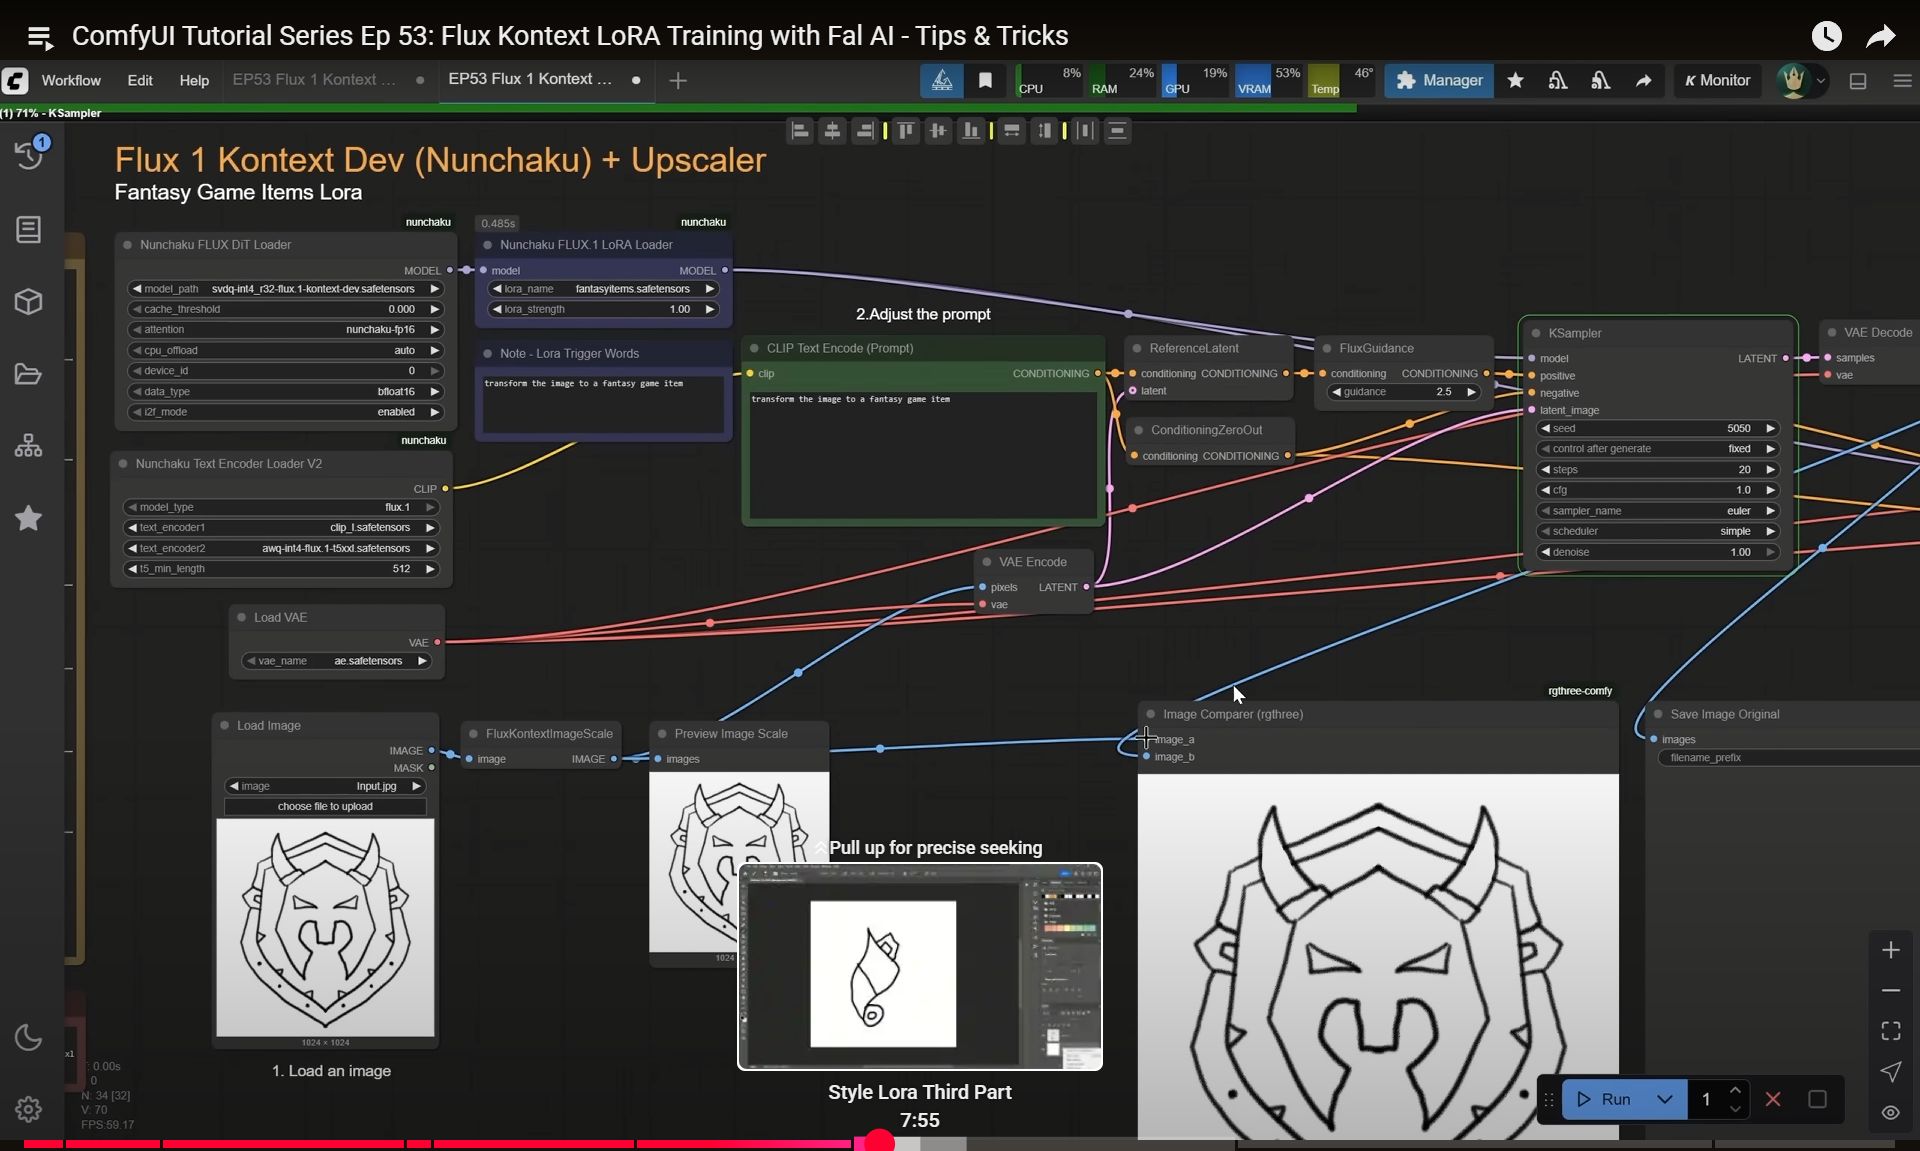Click the YouTube Watch Later clock icon

pyautogui.click(x=1826, y=36)
